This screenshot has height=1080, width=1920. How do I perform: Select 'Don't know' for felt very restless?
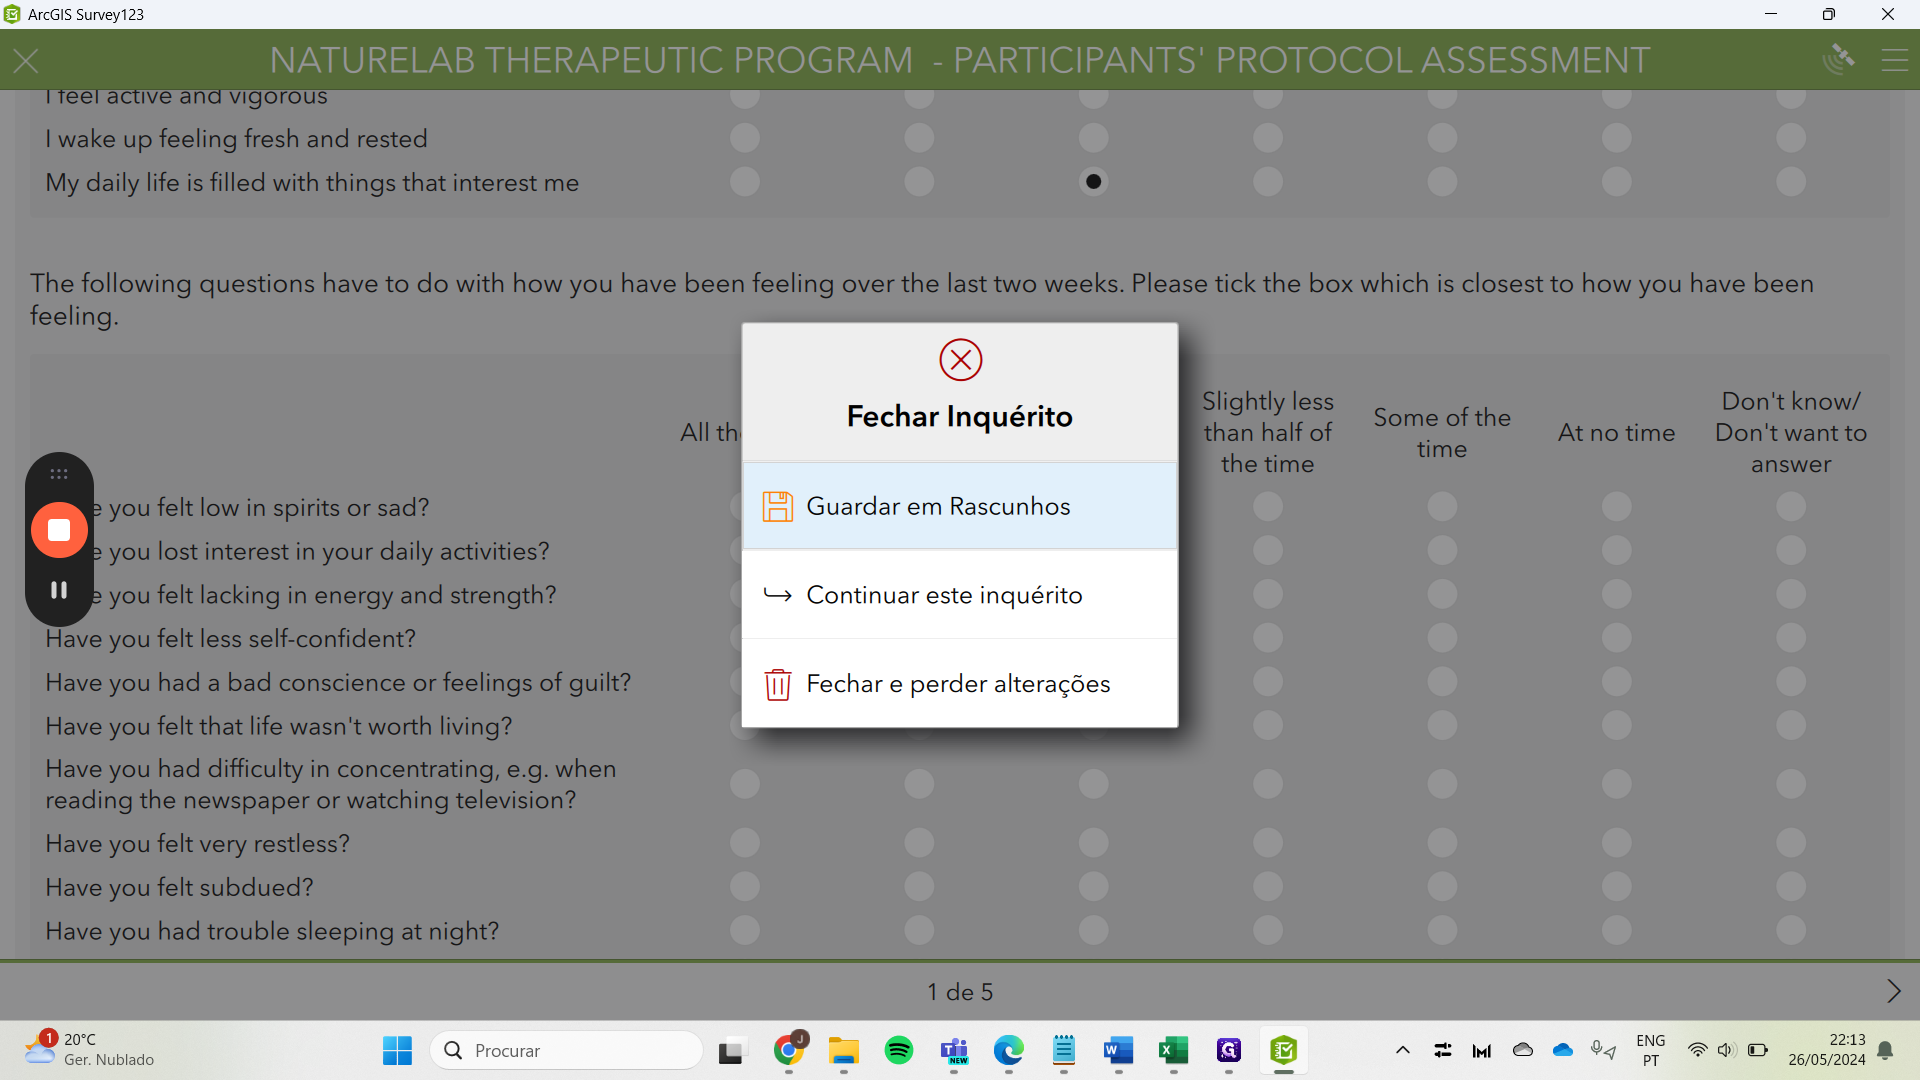[x=1790, y=843]
